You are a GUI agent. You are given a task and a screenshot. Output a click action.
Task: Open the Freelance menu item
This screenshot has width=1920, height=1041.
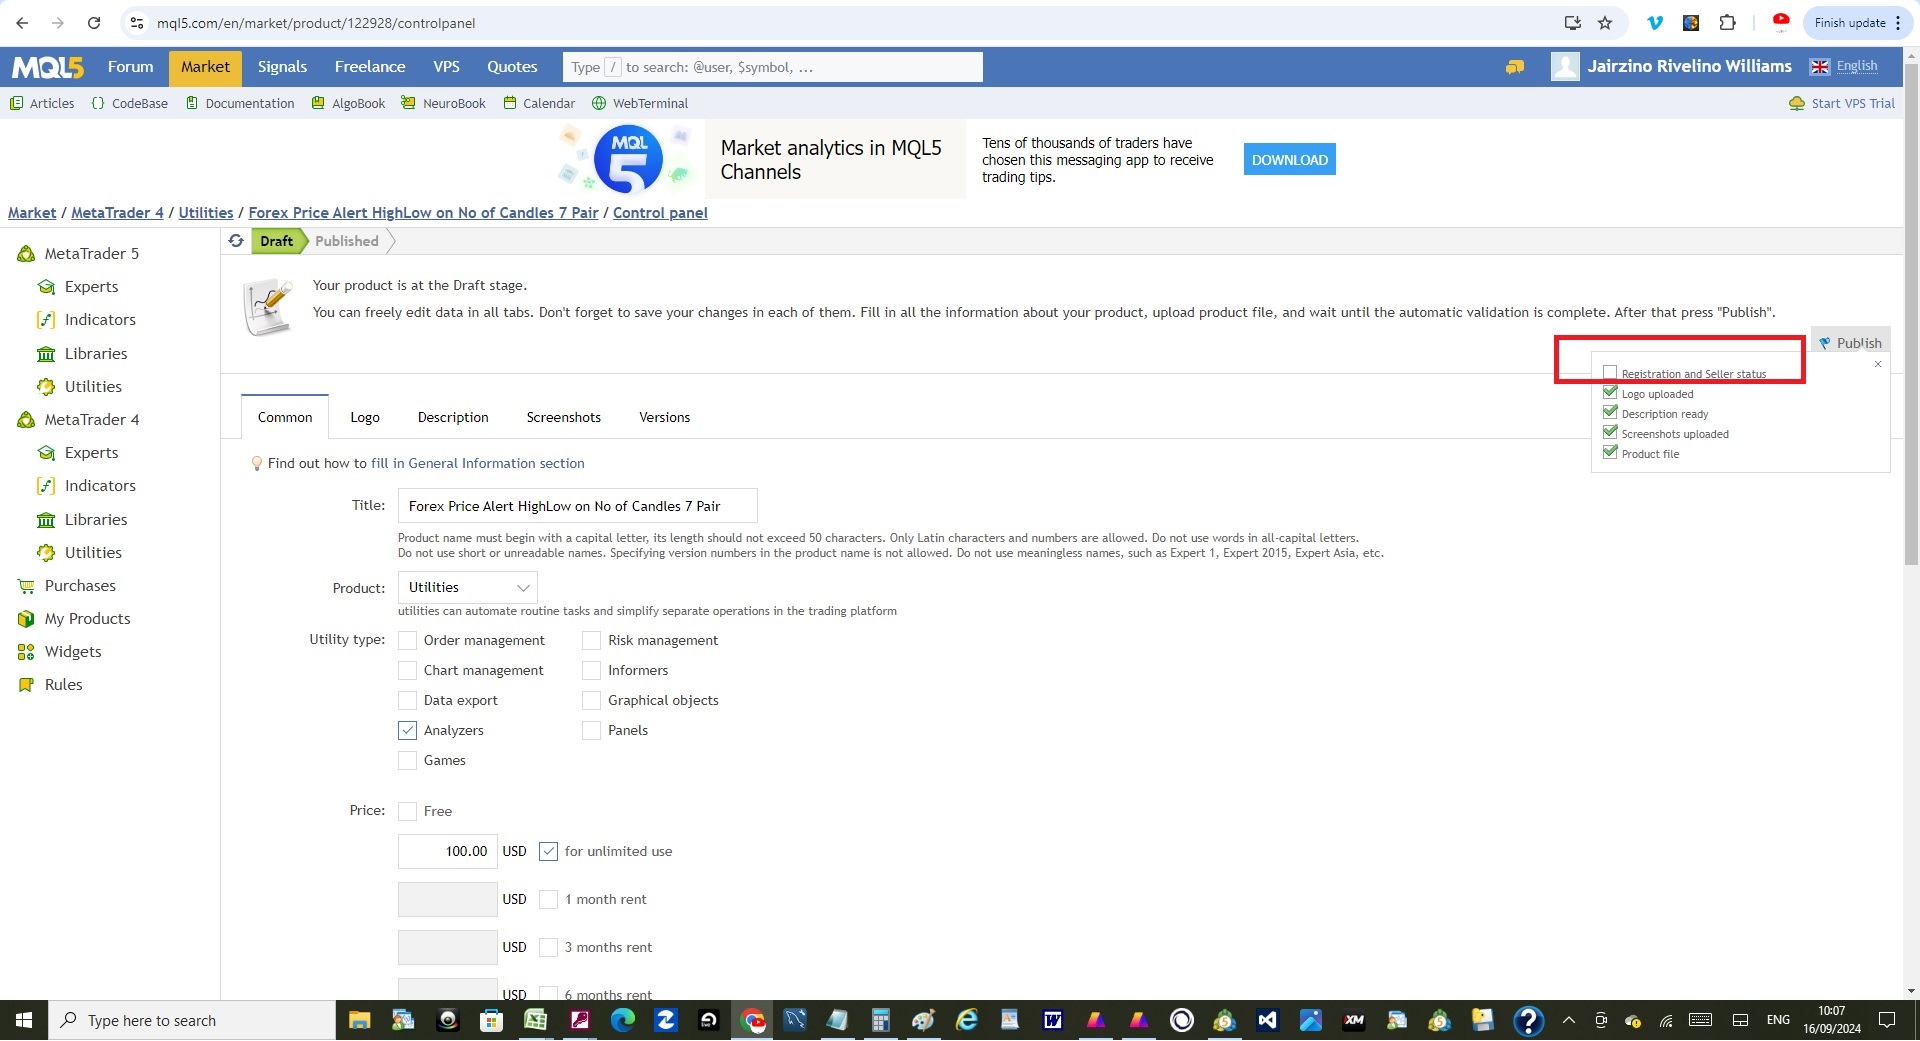point(370,67)
